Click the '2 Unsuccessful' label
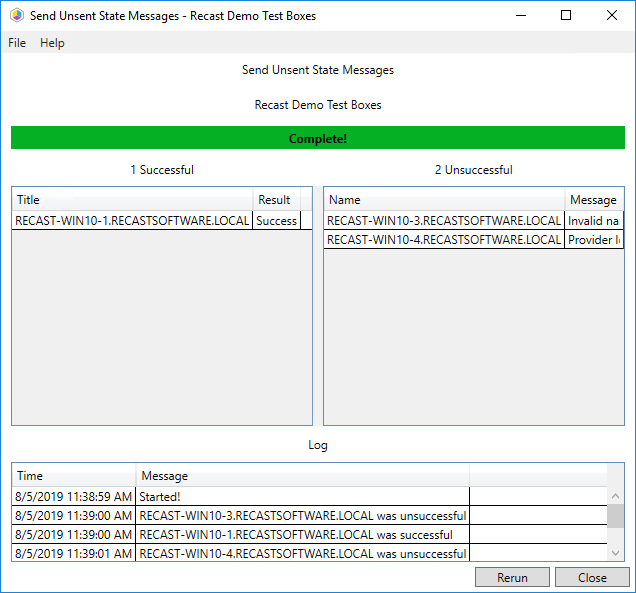 point(473,170)
